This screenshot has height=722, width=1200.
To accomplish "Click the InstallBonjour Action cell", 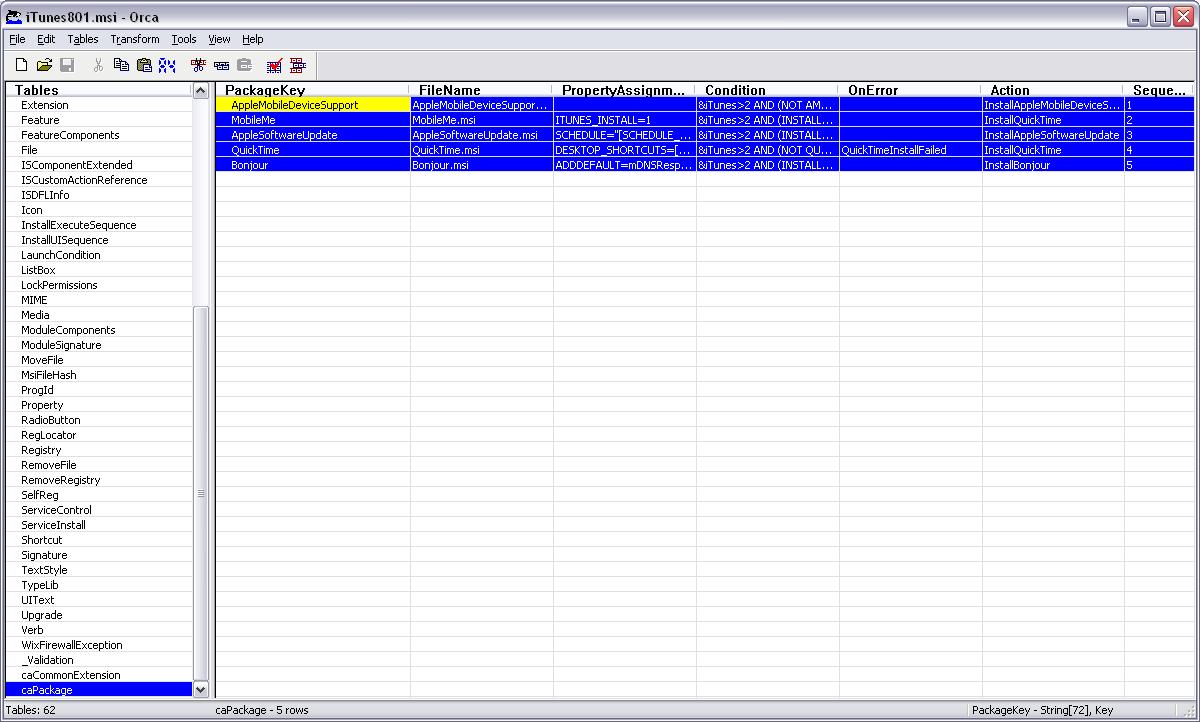I will pyautogui.click(x=1053, y=165).
